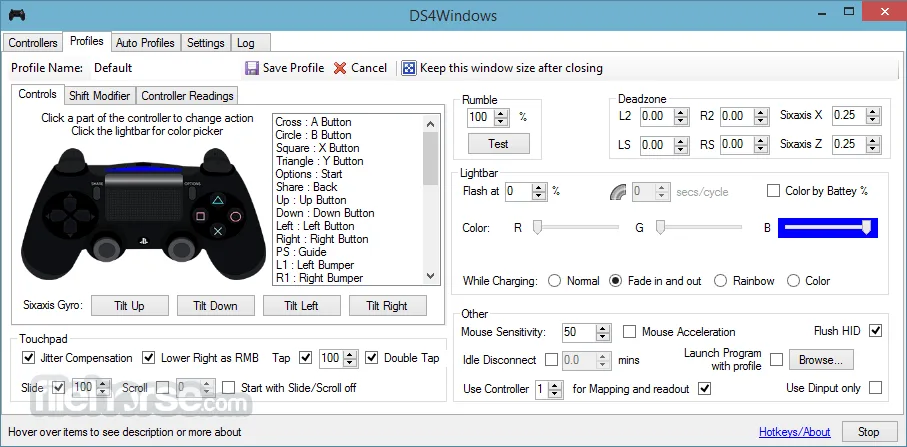
Task: Click the Tilt Up button
Action: pos(130,306)
